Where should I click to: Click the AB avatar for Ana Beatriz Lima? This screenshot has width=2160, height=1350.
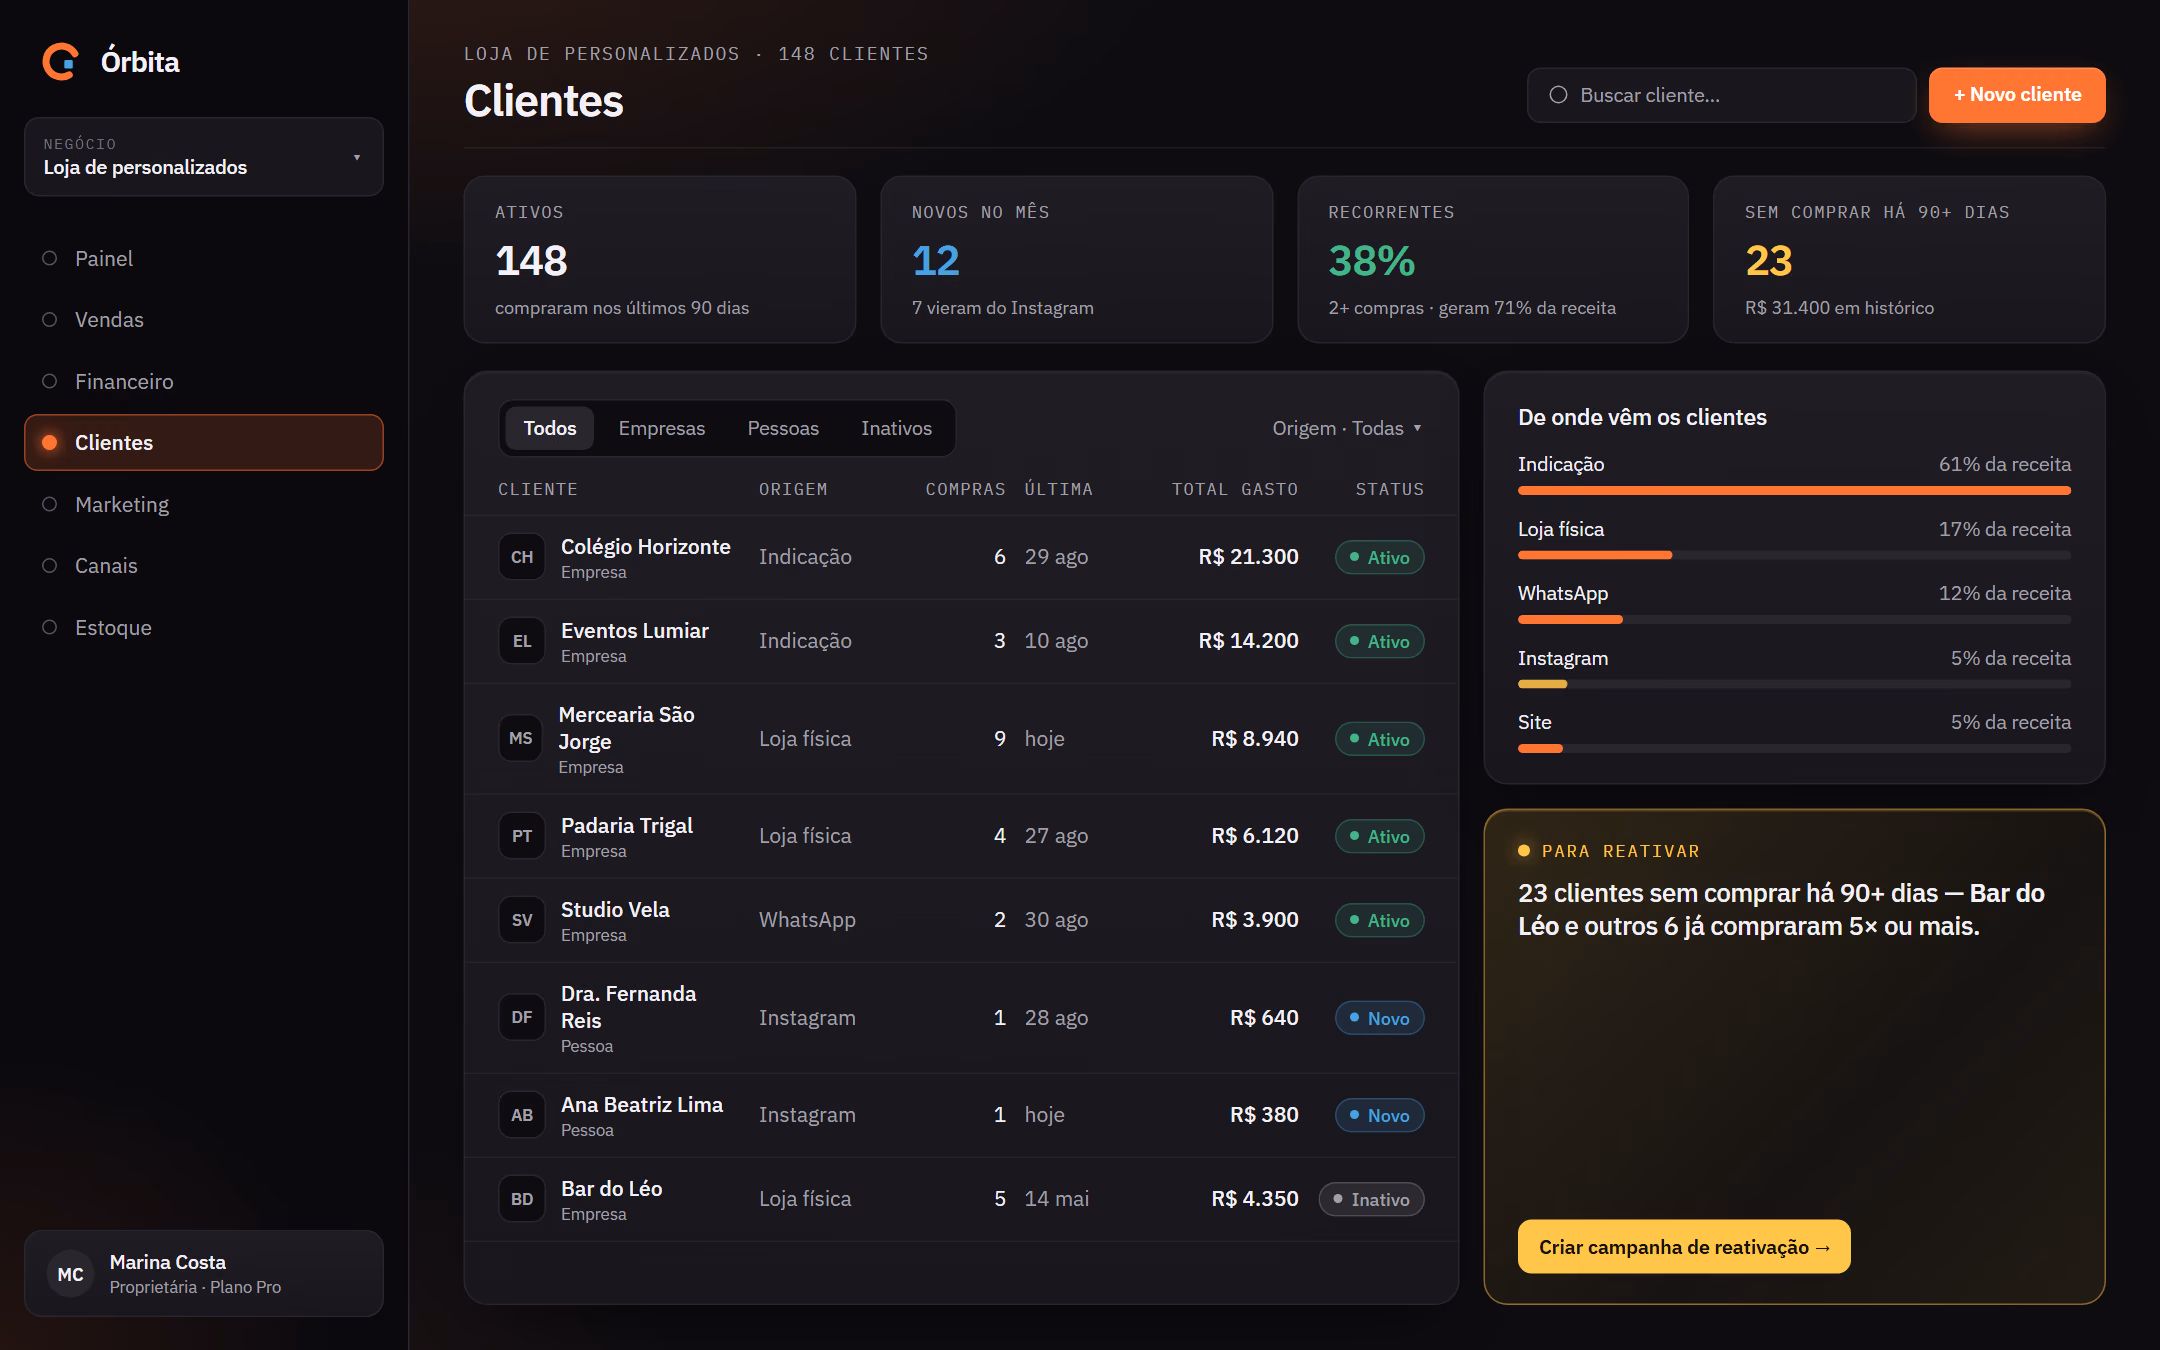[522, 1115]
